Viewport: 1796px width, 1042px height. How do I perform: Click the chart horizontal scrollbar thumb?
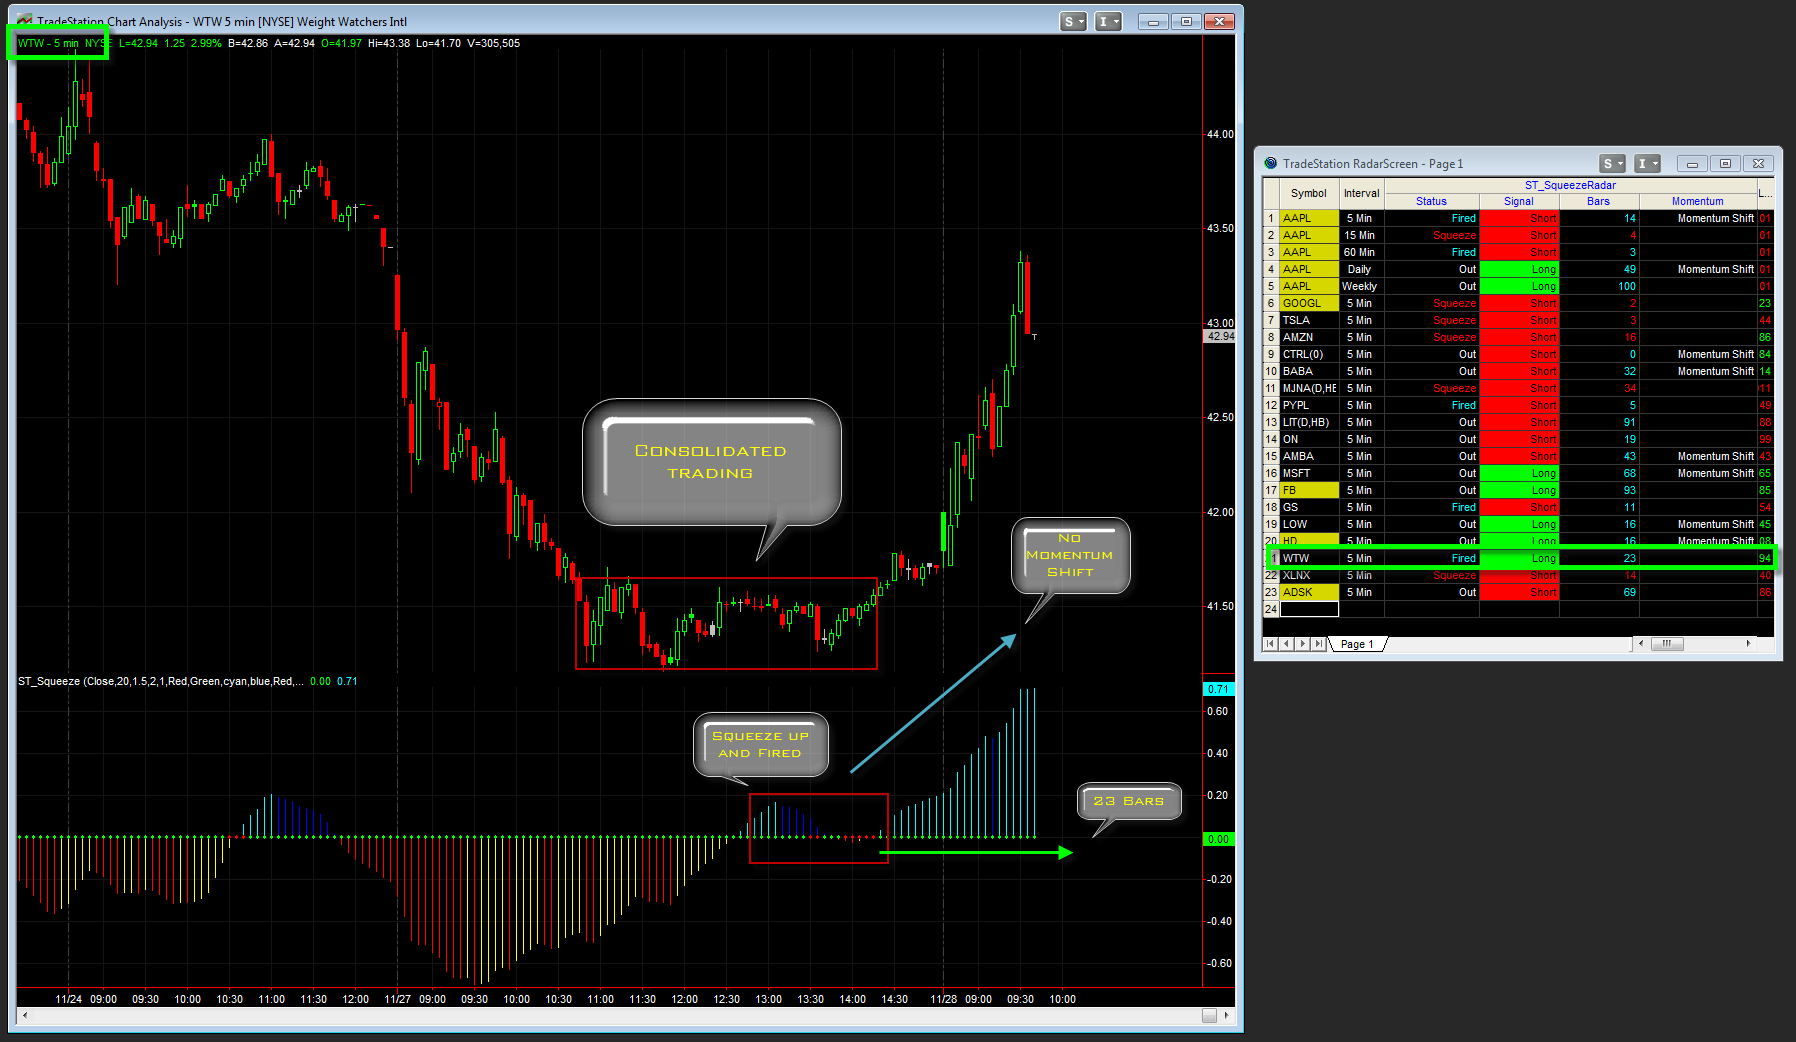(x=1209, y=1015)
